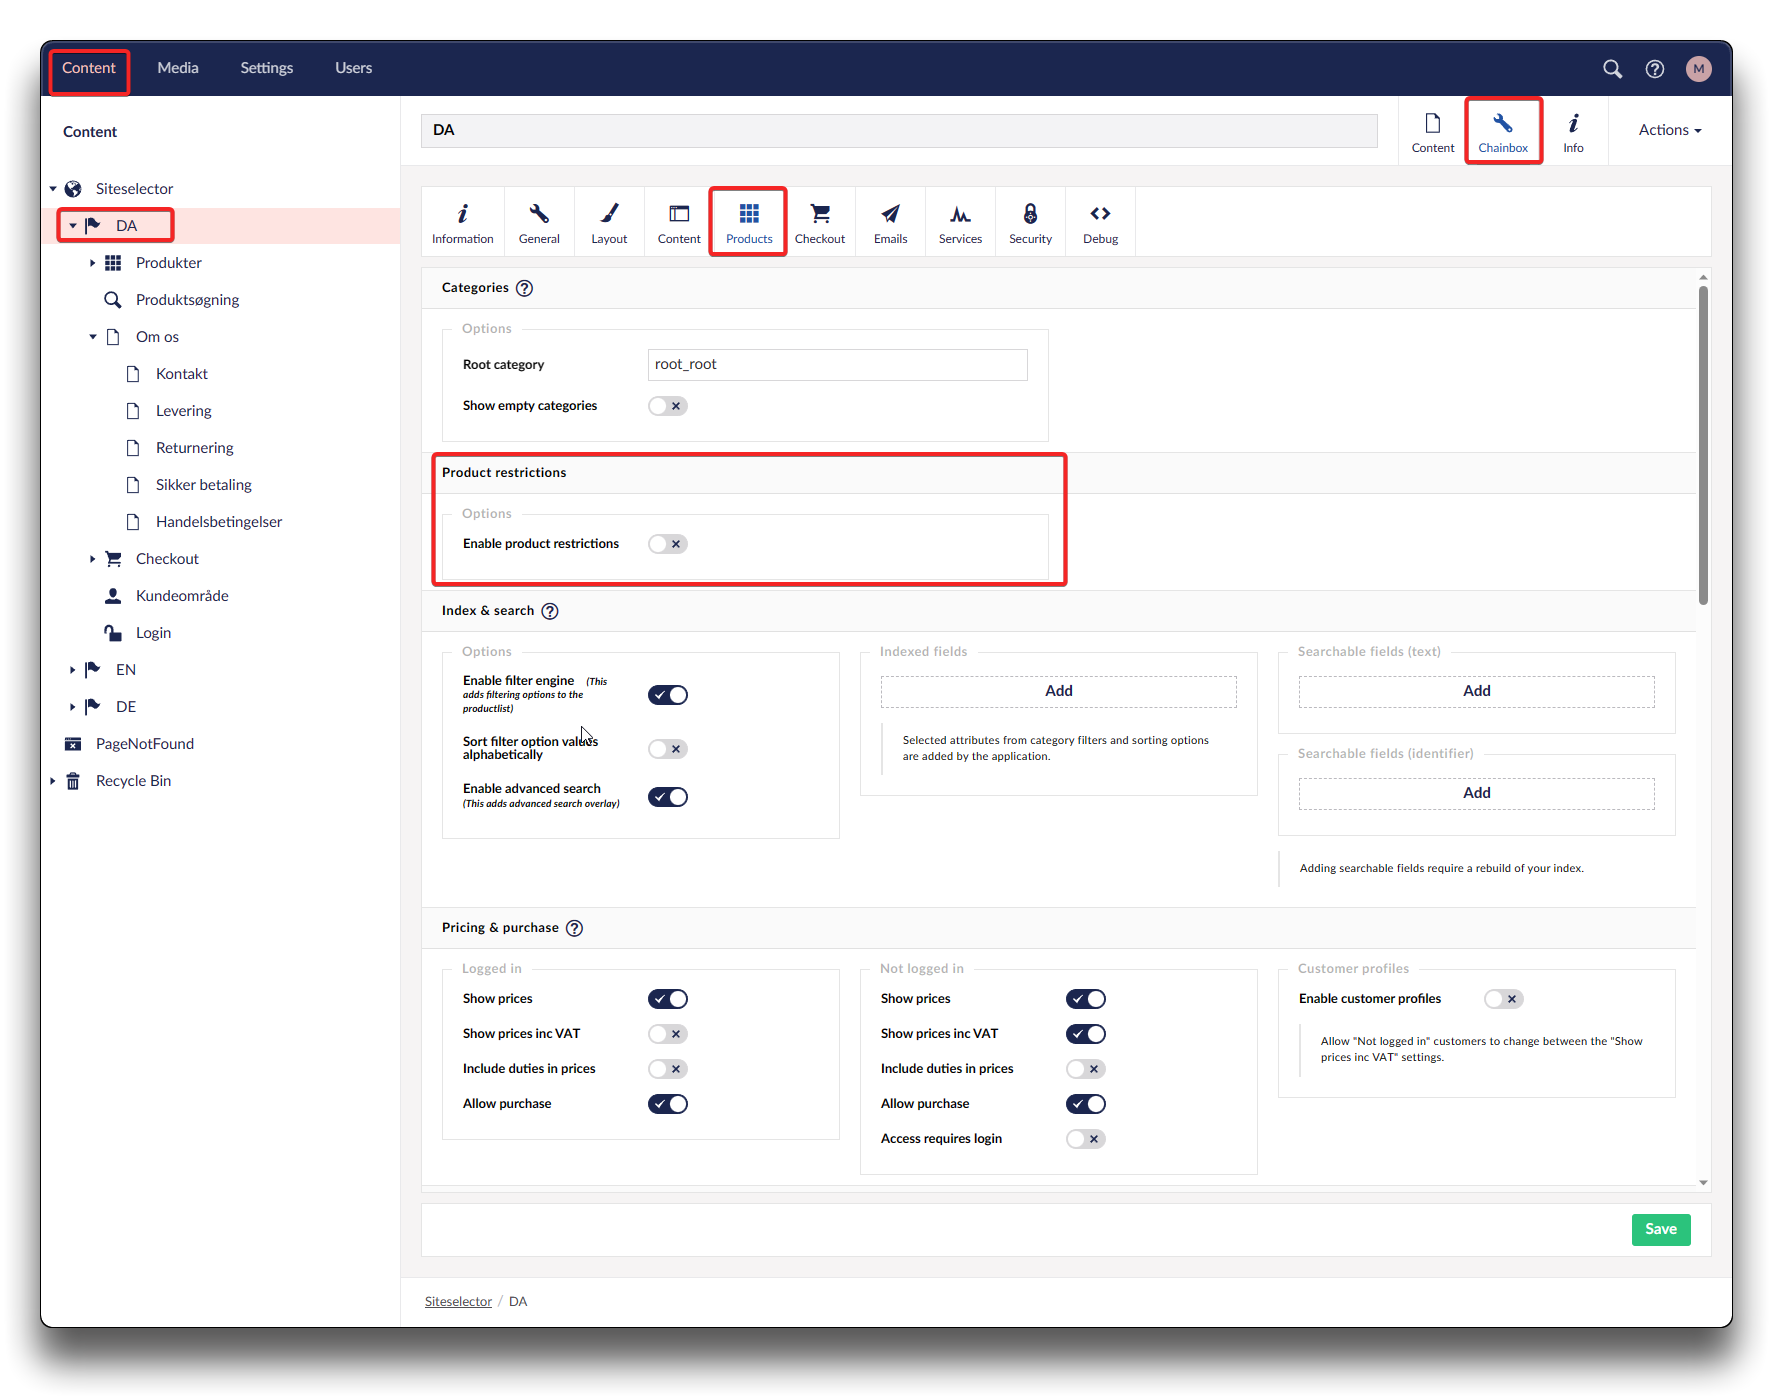Image resolution: width=1773 pixels, height=1400 pixels.
Task: Click the user avatar M icon
Action: pyautogui.click(x=1698, y=69)
